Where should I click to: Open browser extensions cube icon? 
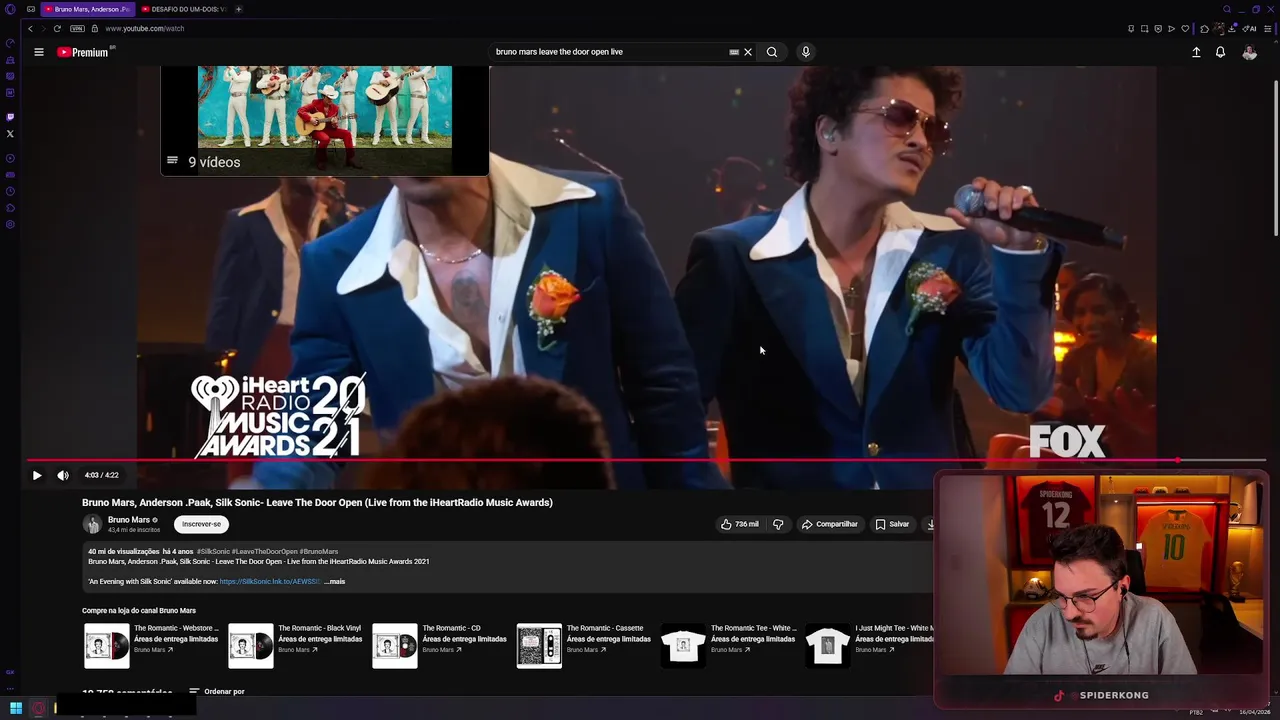pyautogui.click(x=1204, y=28)
